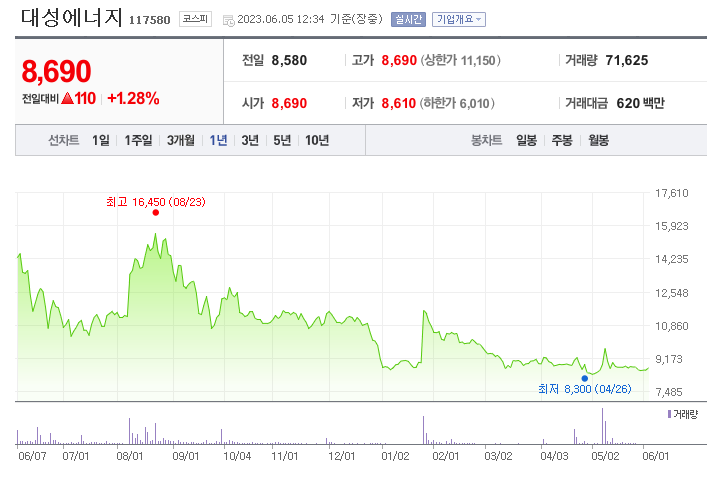The image size is (707, 480).
Task: Click the 09/01 date axis label
Action: tap(186, 456)
